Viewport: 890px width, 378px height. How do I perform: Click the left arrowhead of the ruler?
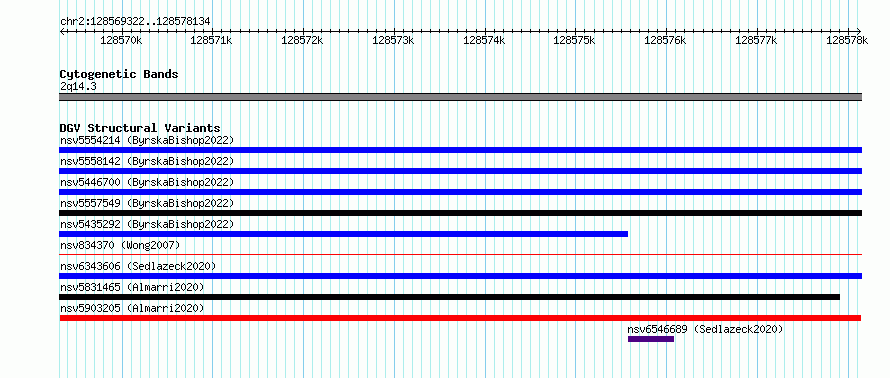coord(62,31)
